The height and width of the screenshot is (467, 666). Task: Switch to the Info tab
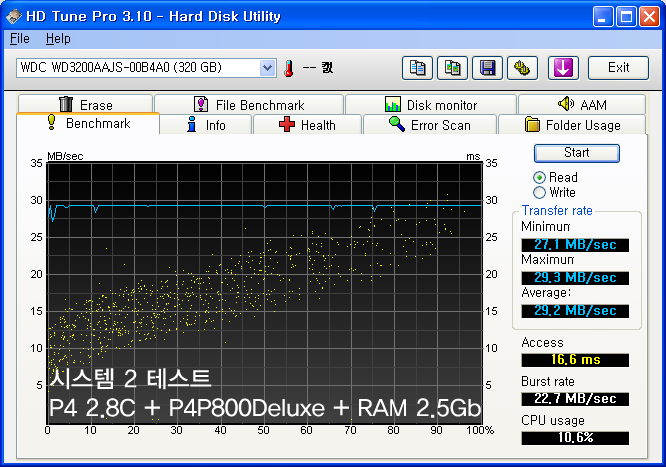click(206, 125)
